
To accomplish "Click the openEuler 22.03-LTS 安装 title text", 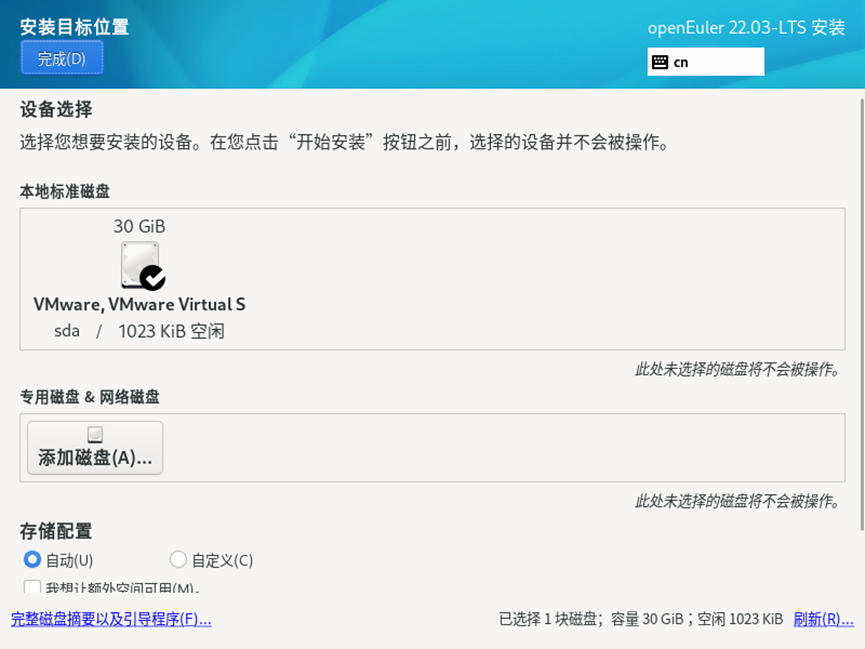I will [746, 27].
